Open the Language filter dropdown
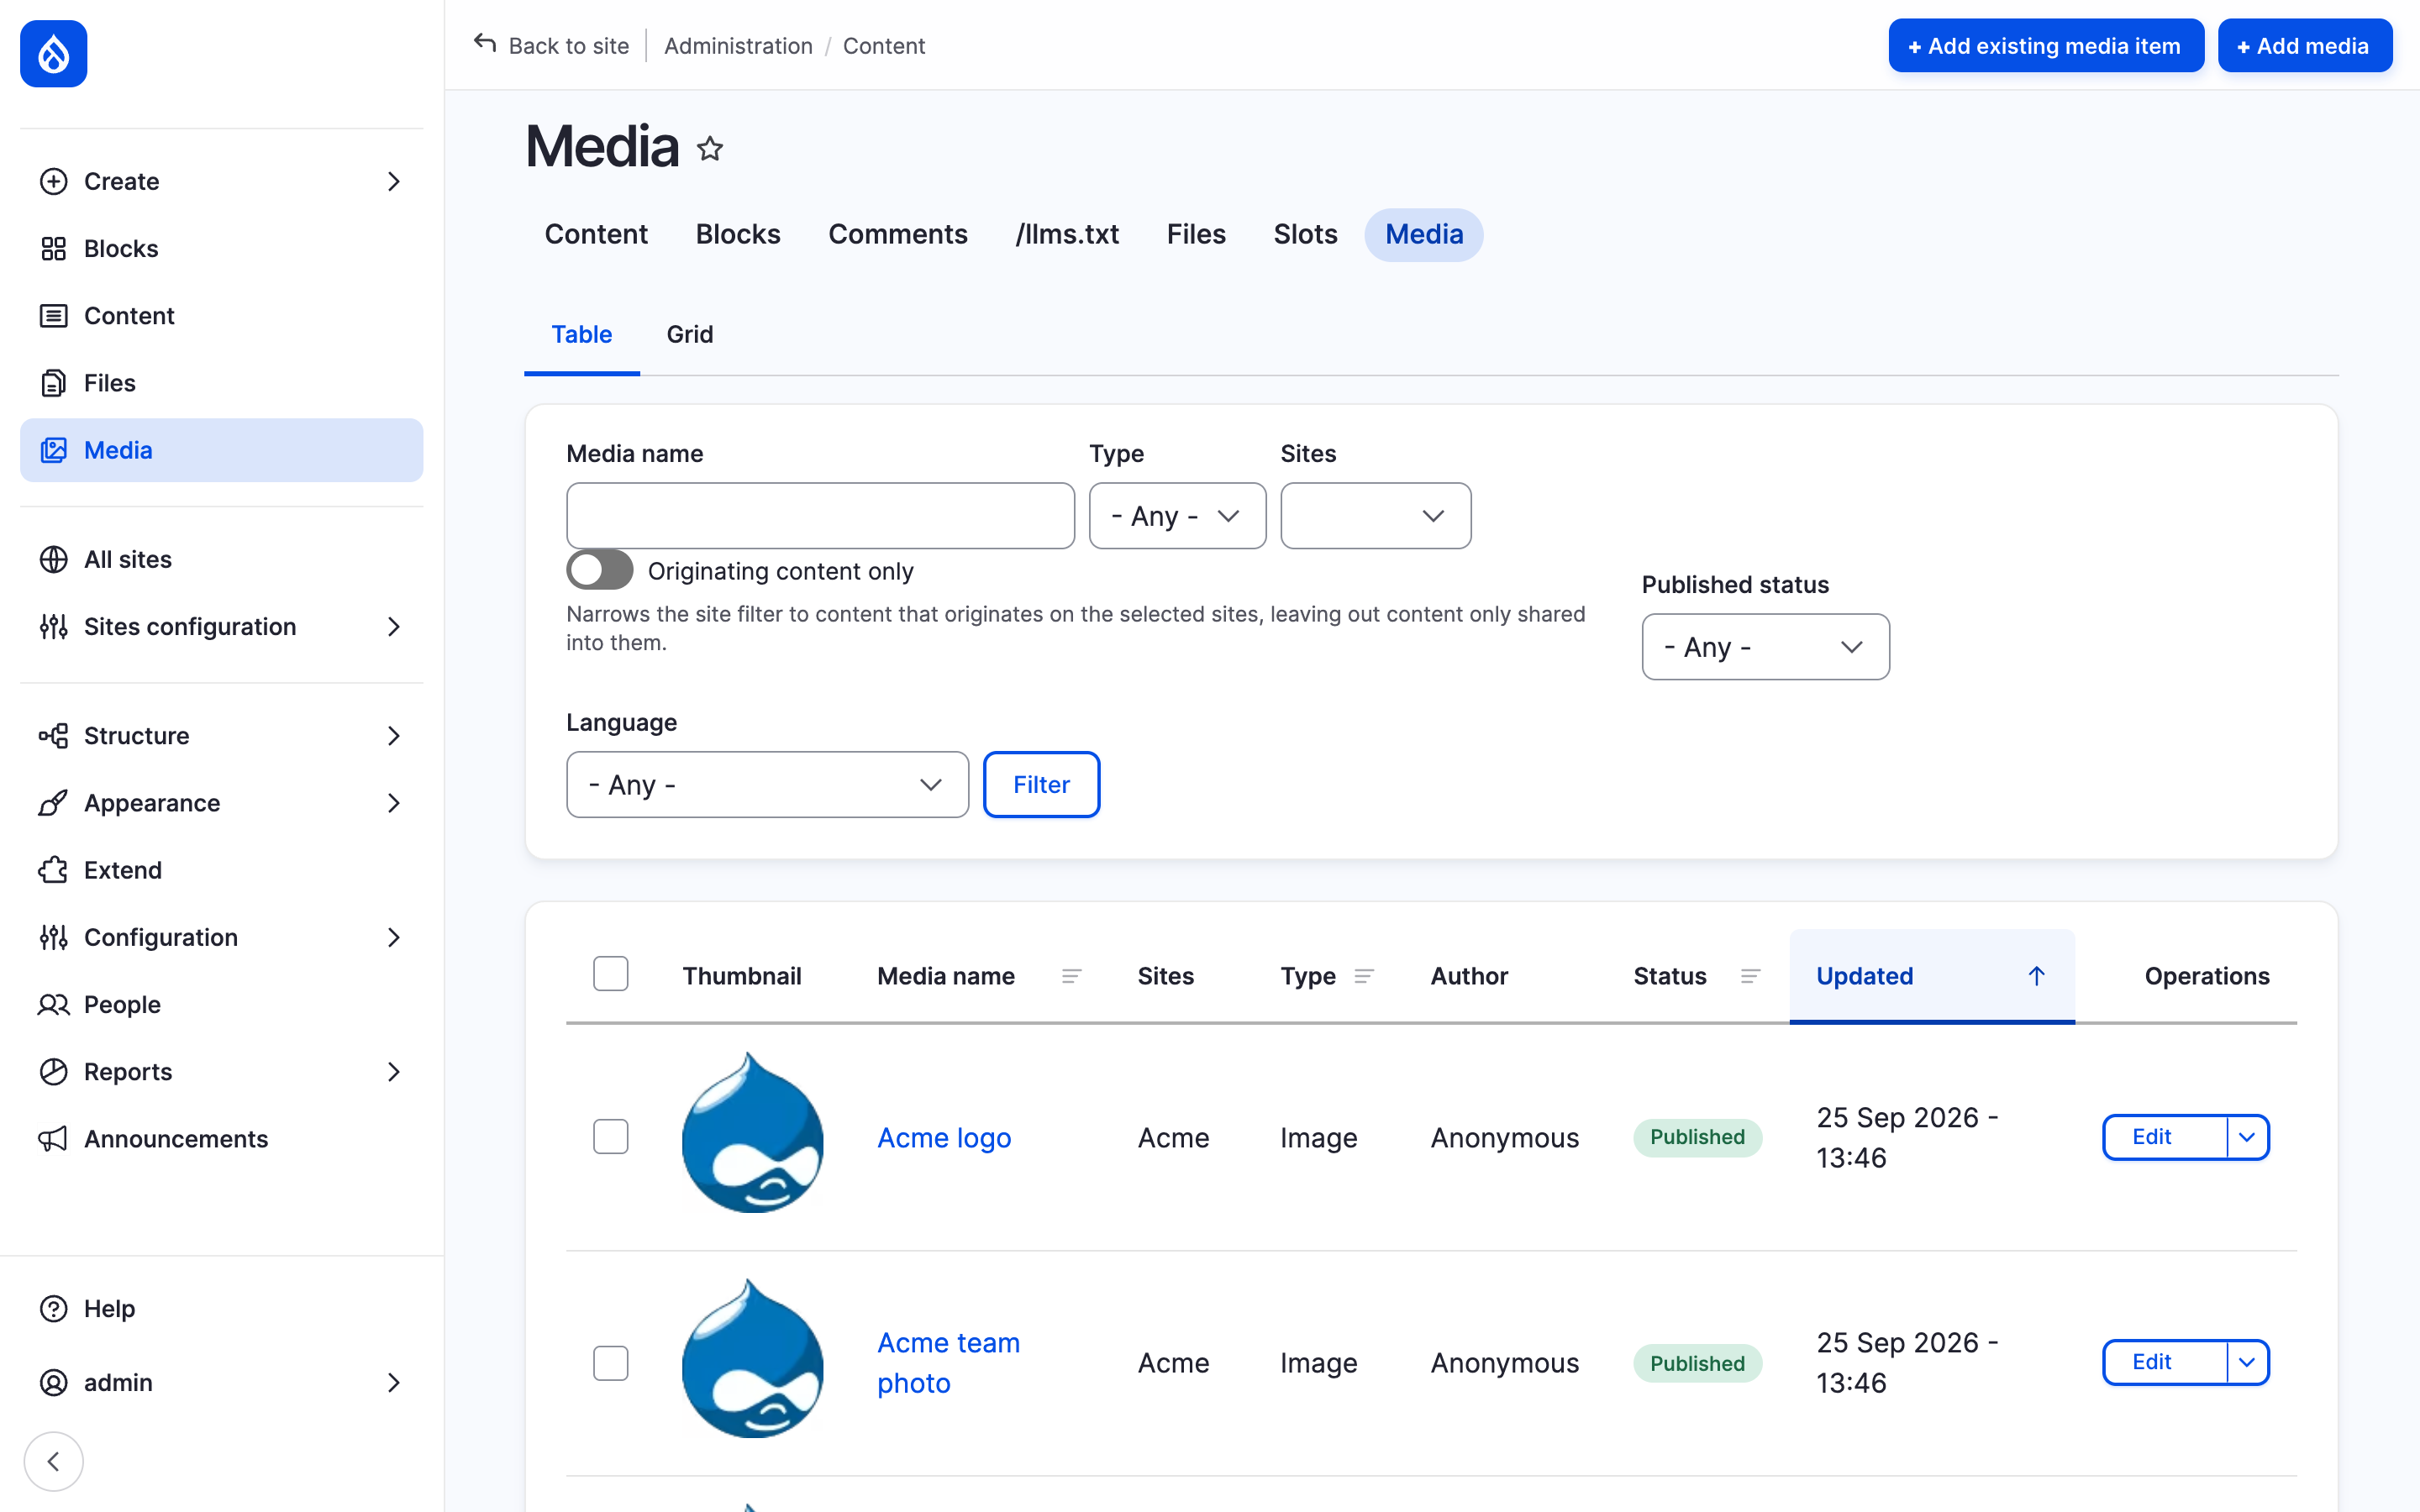Viewport: 2420px width, 1512px height. 767,785
